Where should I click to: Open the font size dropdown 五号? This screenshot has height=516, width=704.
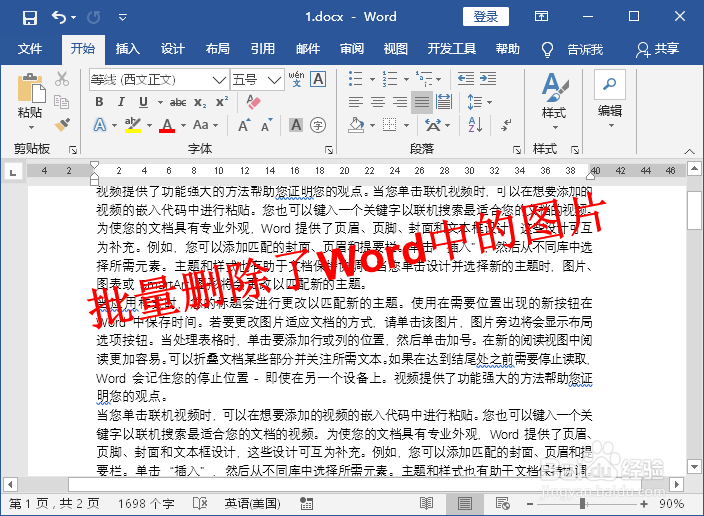274,80
